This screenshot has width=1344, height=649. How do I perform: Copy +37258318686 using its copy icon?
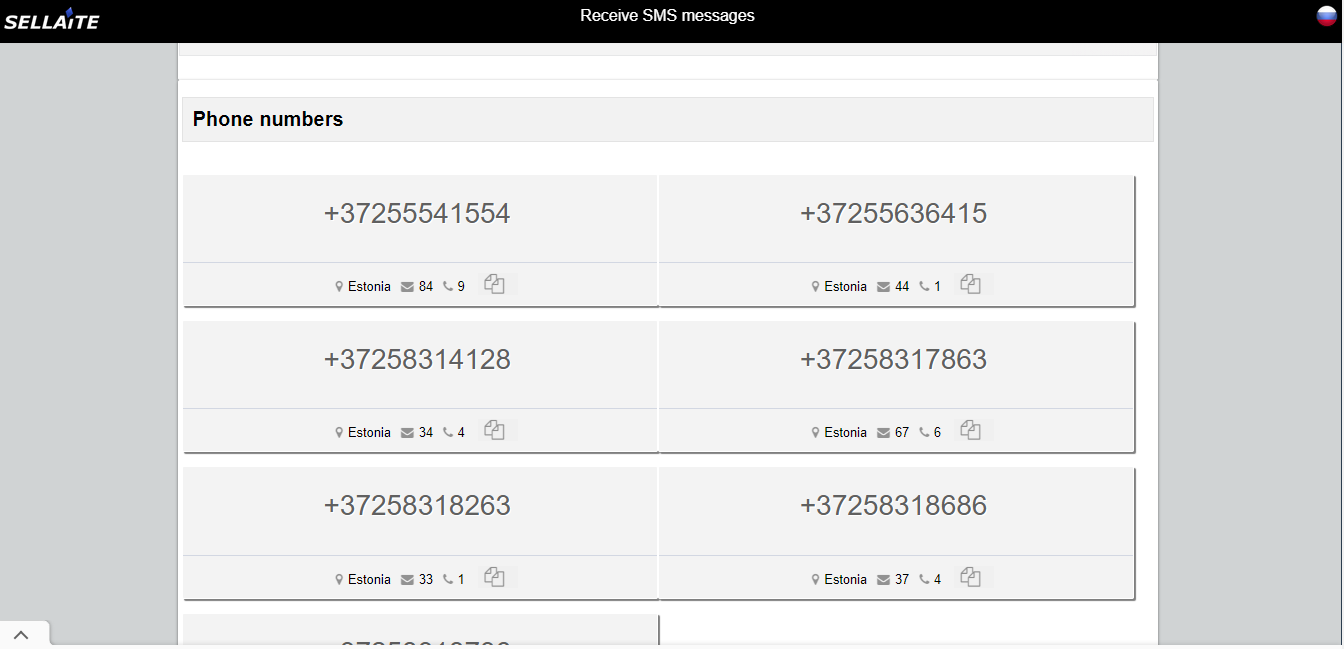click(x=970, y=577)
